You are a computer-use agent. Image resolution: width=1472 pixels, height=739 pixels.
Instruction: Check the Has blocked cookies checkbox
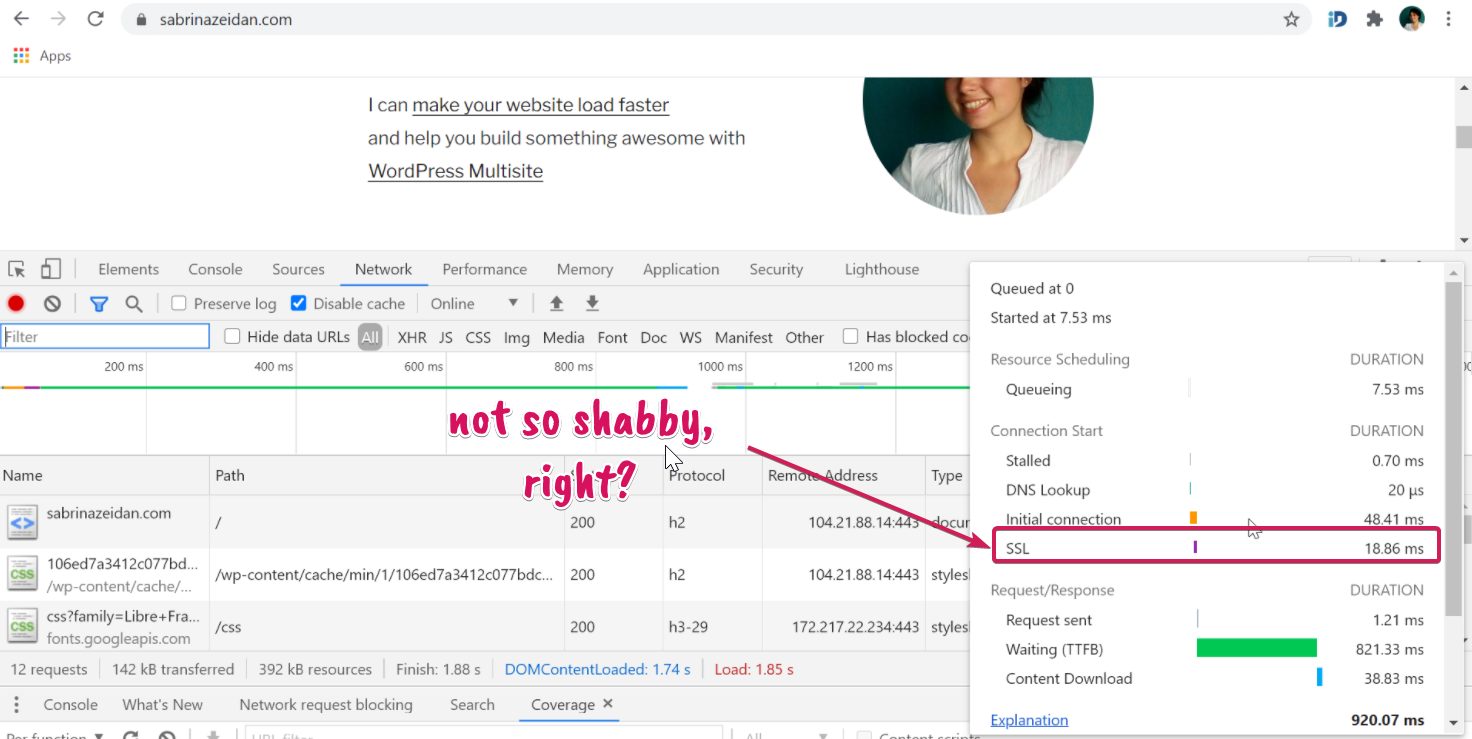pos(851,337)
